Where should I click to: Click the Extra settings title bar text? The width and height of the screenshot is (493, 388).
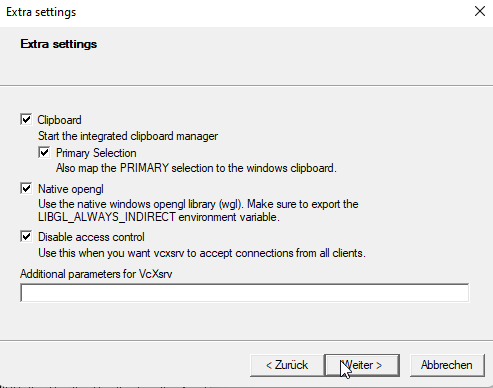41,12
